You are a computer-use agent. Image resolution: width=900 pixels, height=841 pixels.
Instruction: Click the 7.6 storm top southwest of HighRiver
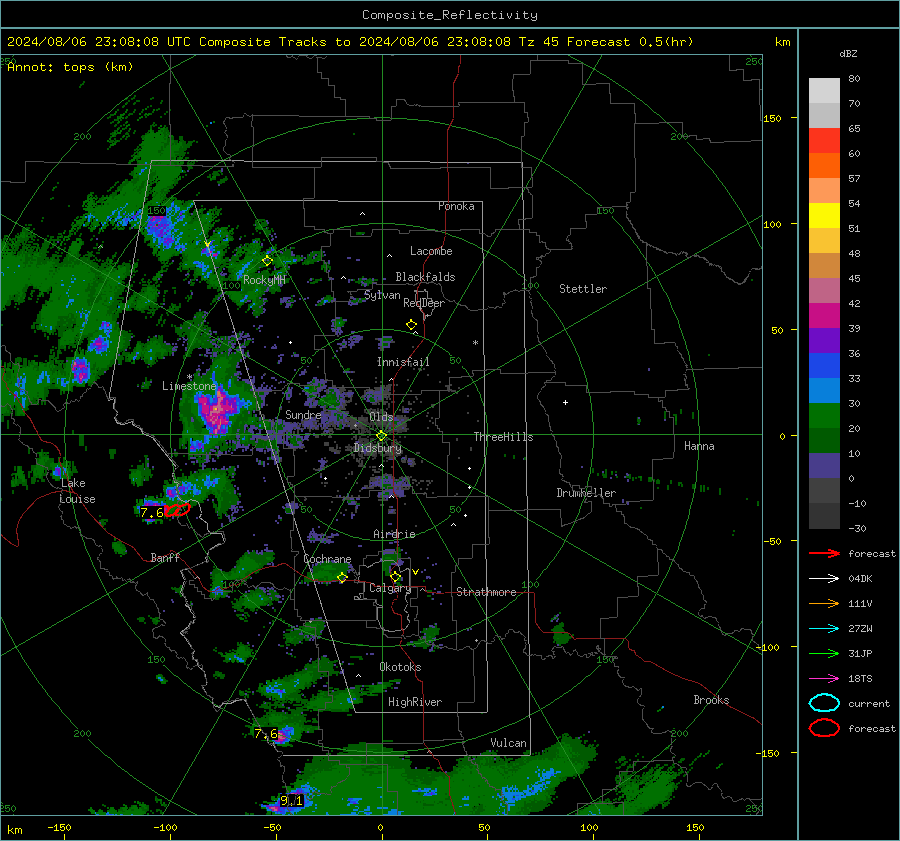[266, 734]
